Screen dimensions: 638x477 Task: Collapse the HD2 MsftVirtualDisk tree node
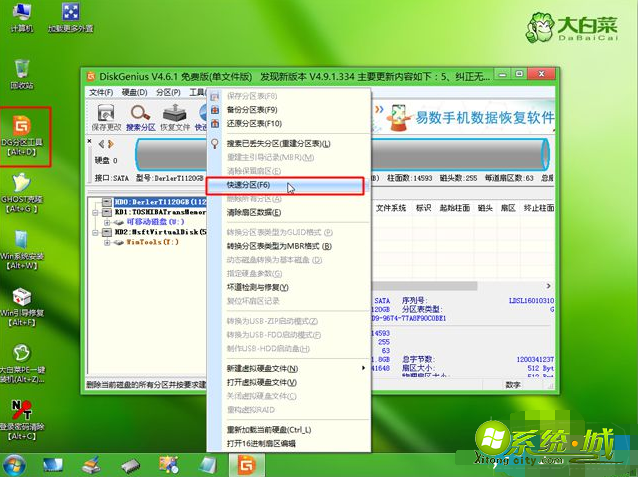pyautogui.click(x=95, y=232)
